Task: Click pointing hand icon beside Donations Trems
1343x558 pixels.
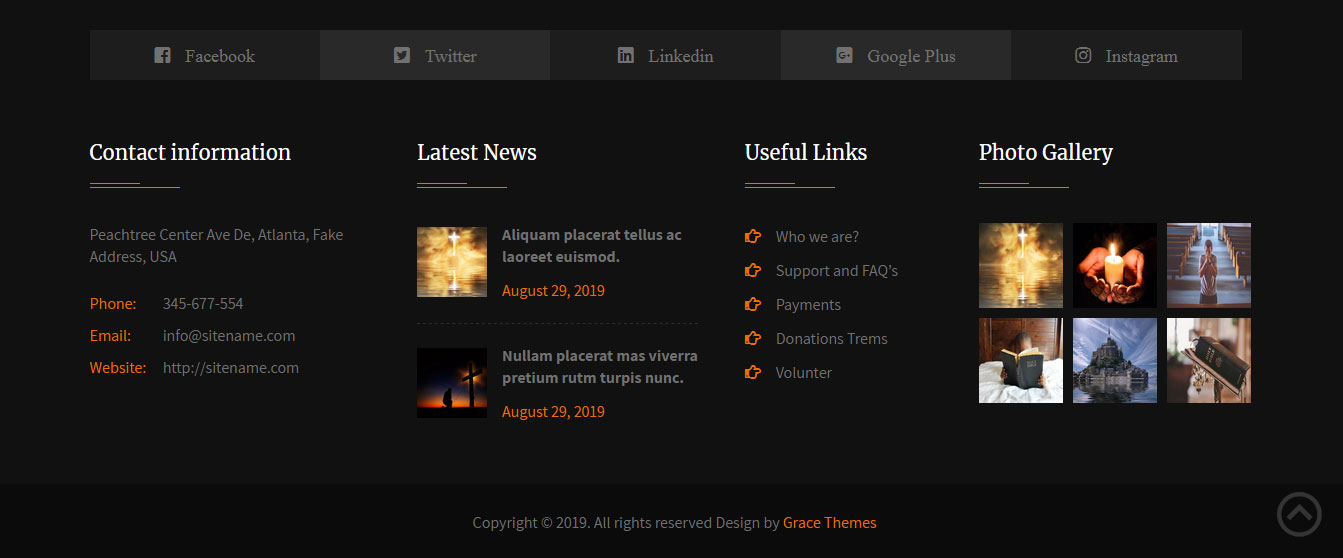Action: click(753, 338)
